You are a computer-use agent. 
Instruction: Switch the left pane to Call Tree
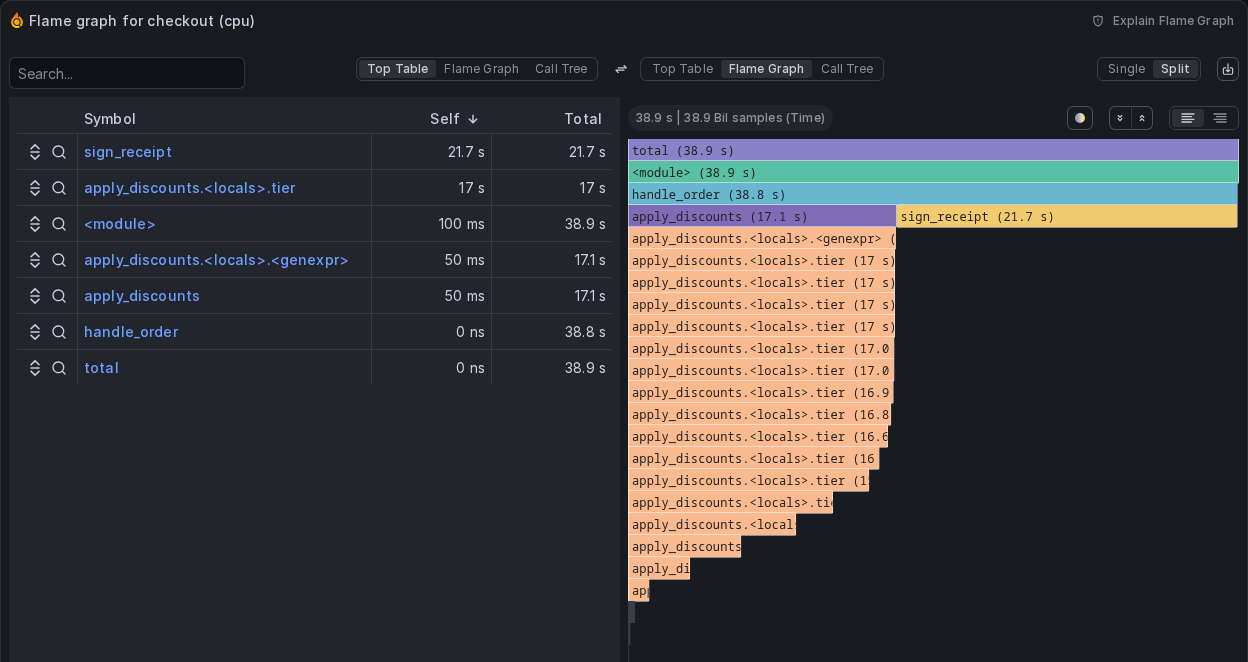pos(561,69)
